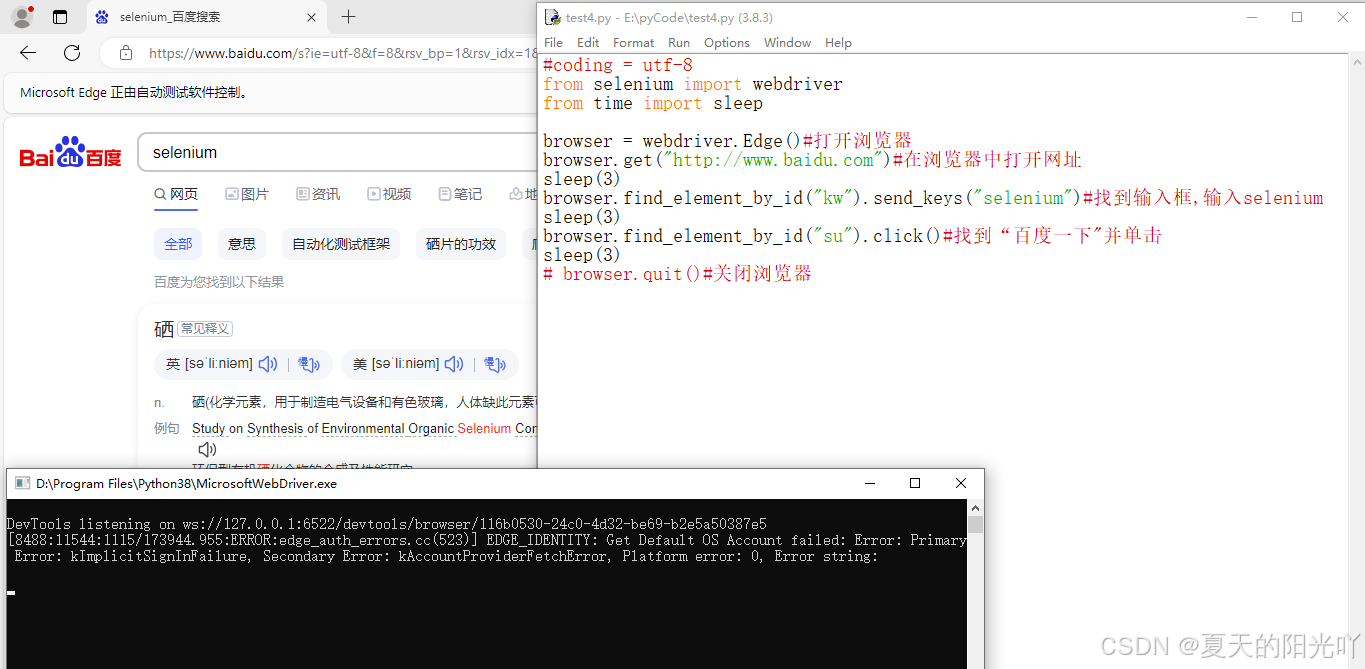Viewport: 1365px width, 669px height.
Task: Click the commented browser.quit() line
Action: click(677, 274)
